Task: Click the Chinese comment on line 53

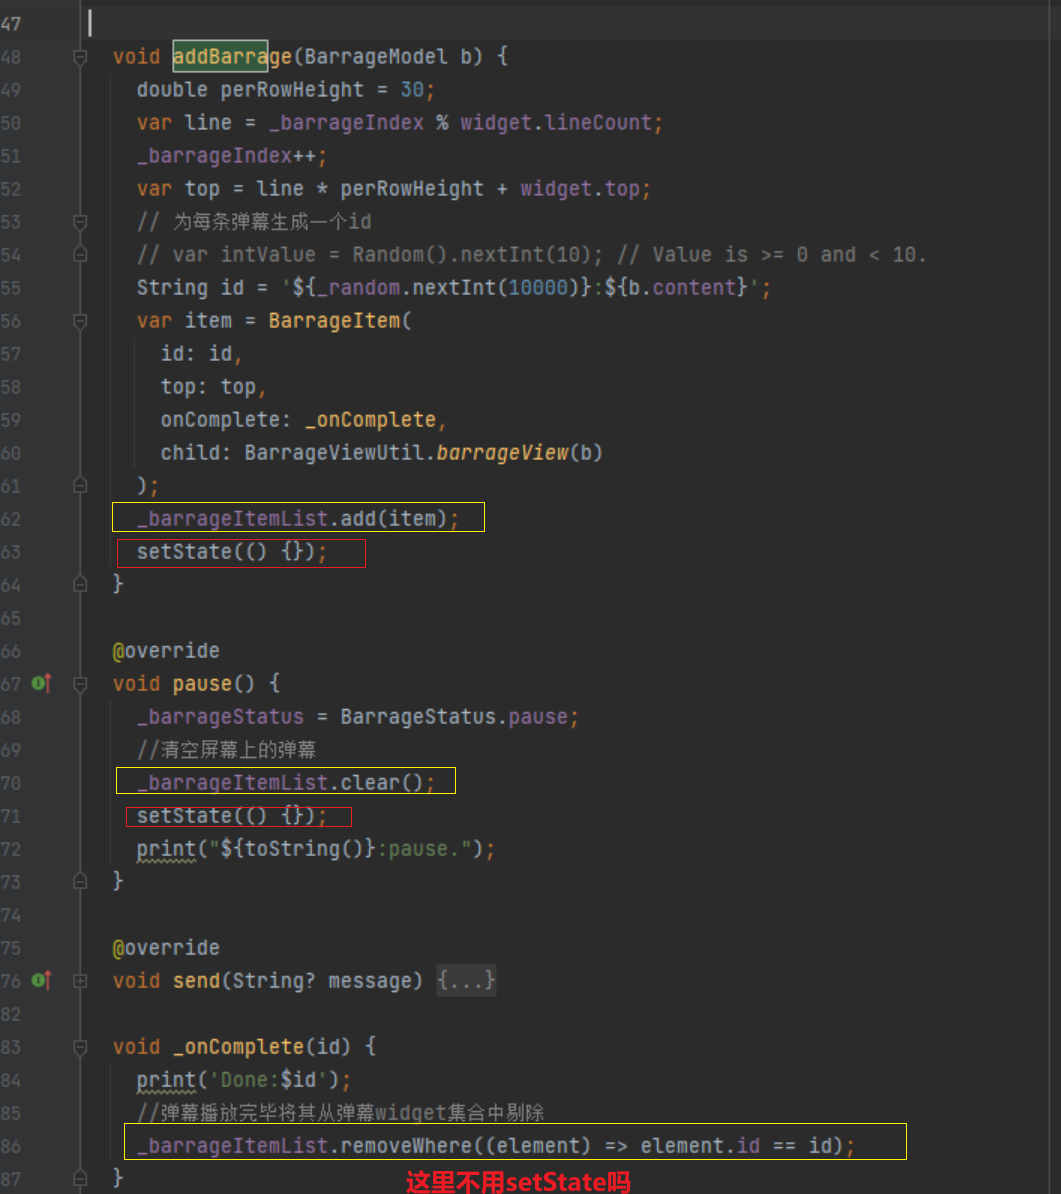Action: 254,222
